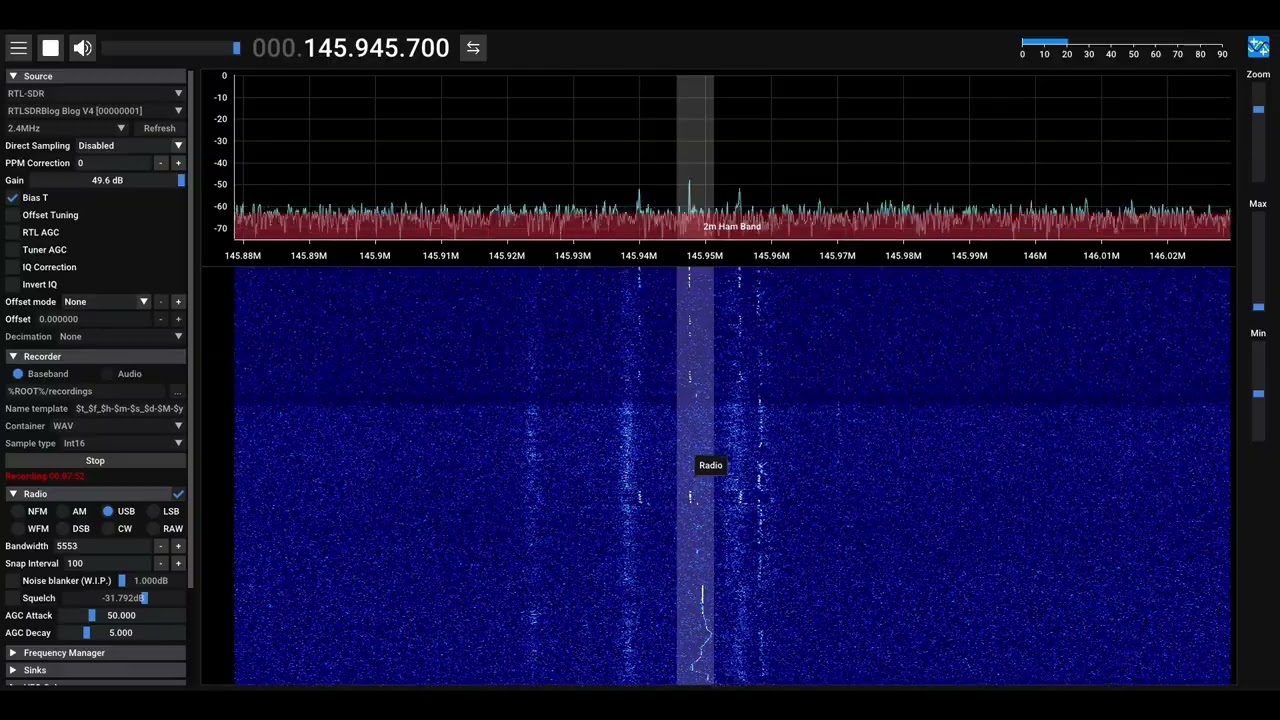Click plus next to Offset mode
This screenshot has height=720, width=1280.
[x=178, y=302]
